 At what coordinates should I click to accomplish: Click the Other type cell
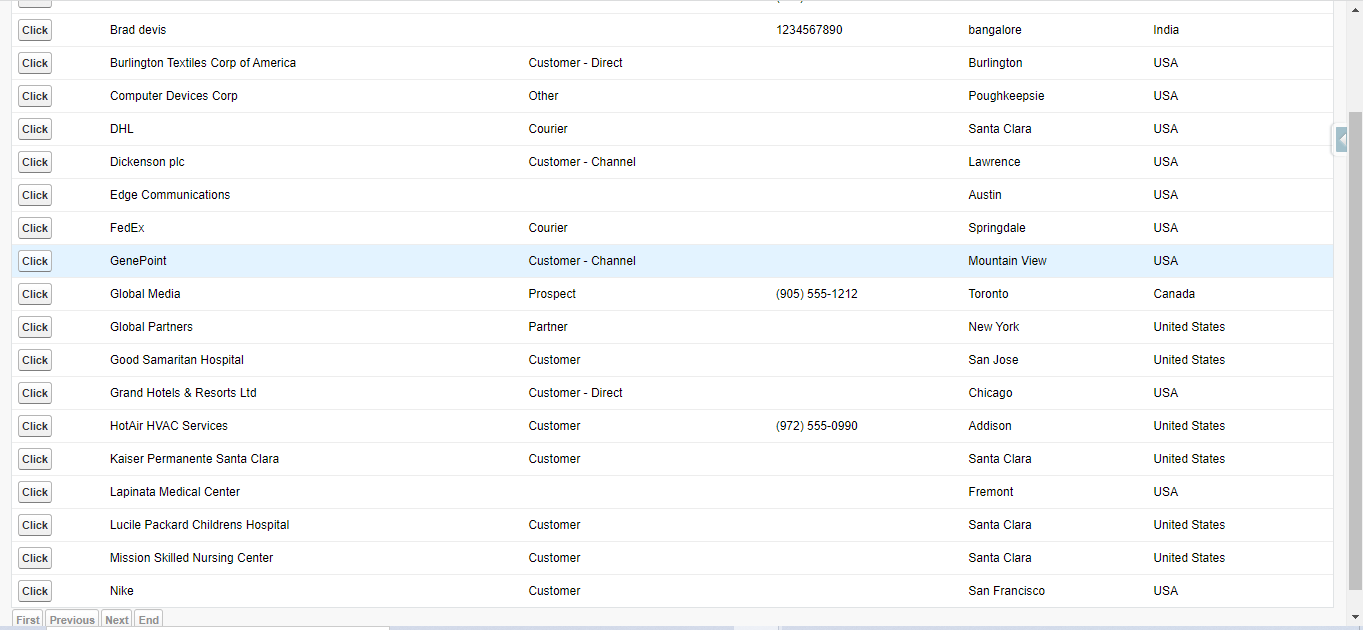tap(544, 96)
